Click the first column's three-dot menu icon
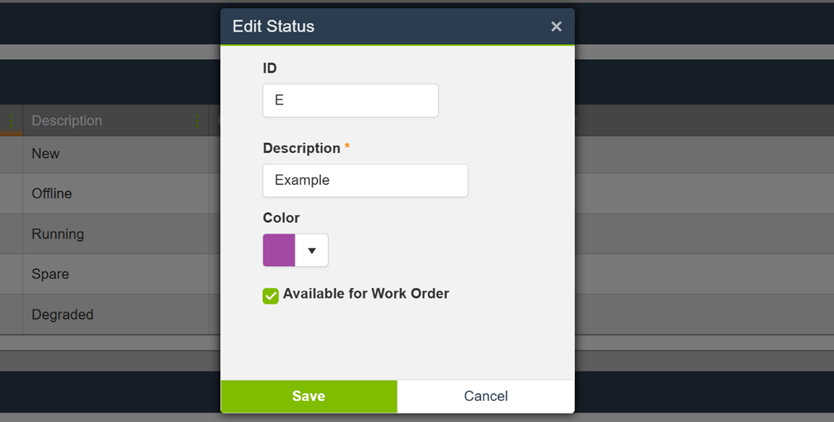 11,121
